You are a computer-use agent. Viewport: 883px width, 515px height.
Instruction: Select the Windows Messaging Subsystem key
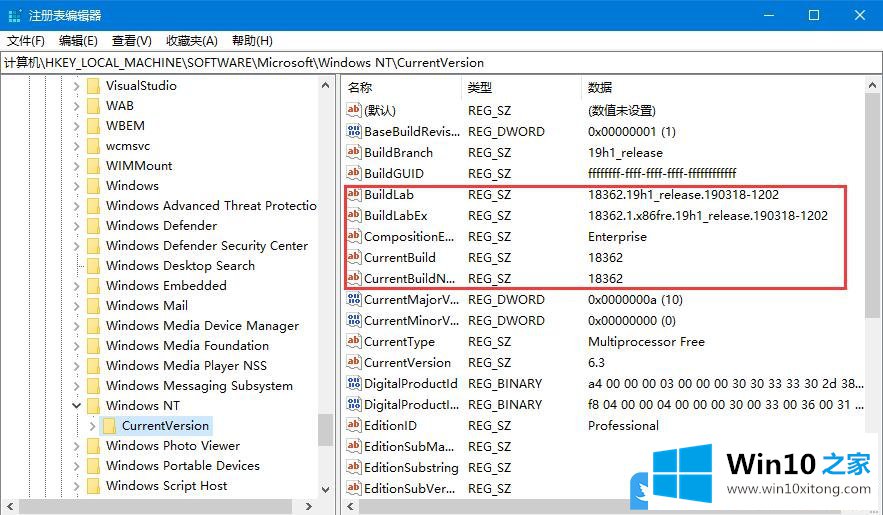pyautogui.click(x=199, y=386)
